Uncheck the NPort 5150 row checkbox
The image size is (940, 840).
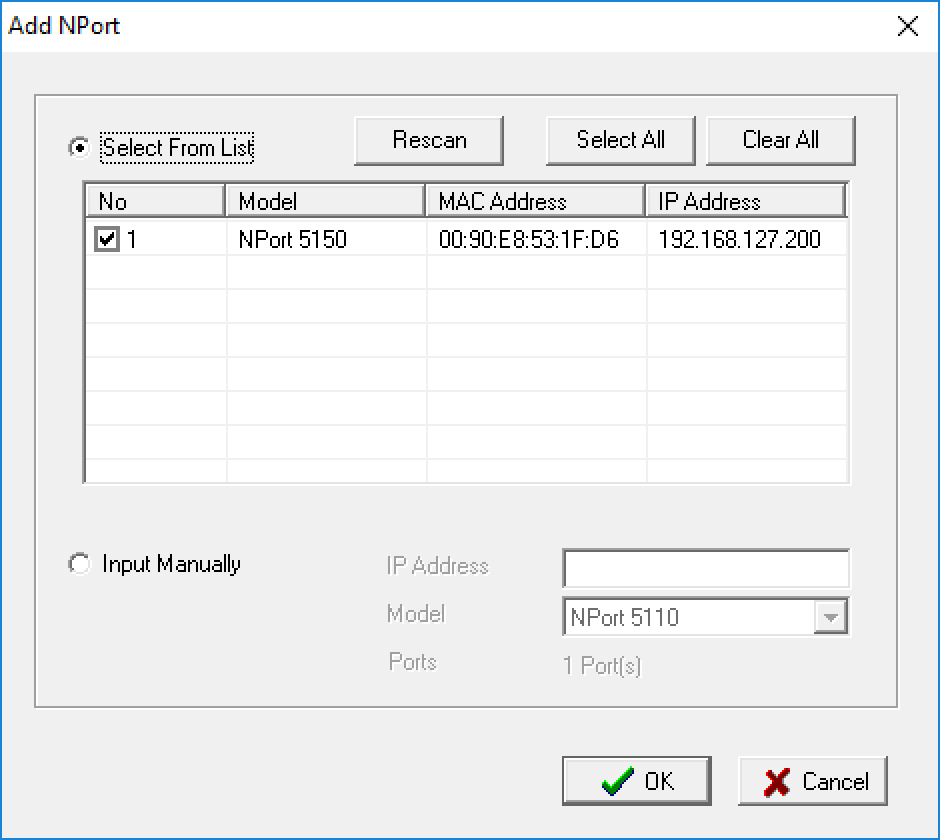pos(107,239)
